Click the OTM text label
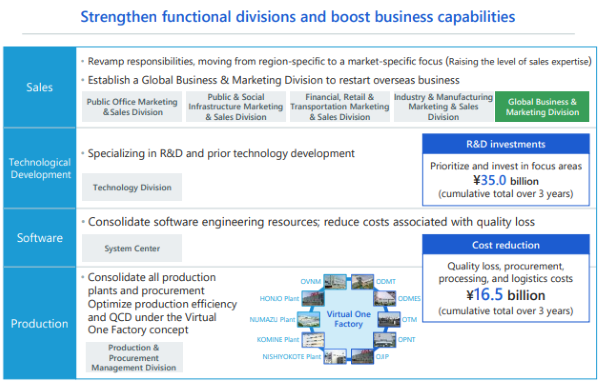The width and height of the screenshot is (600, 384). [409, 319]
